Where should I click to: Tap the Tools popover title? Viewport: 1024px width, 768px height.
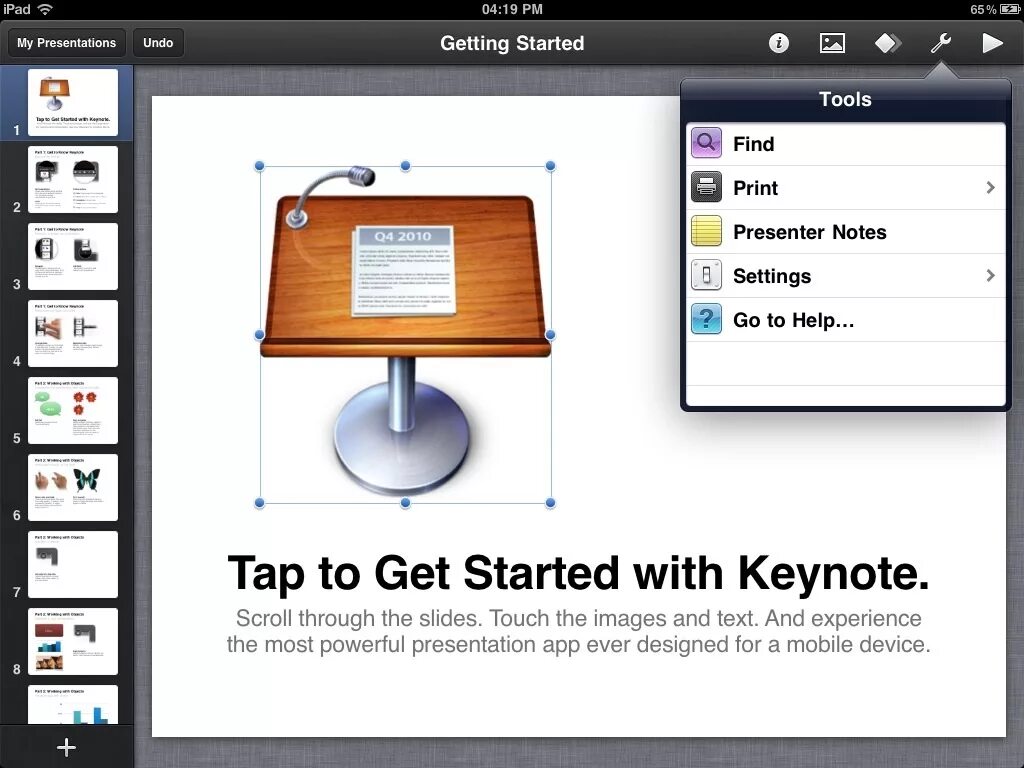tap(845, 99)
